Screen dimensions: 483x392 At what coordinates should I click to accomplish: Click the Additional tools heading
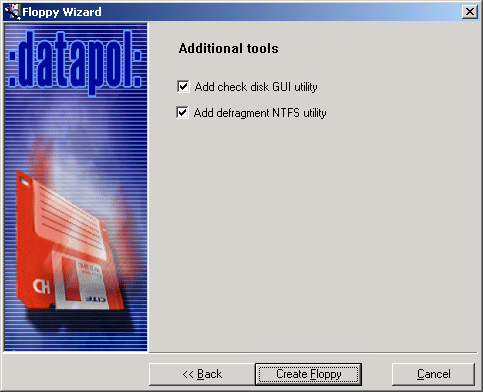228,49
